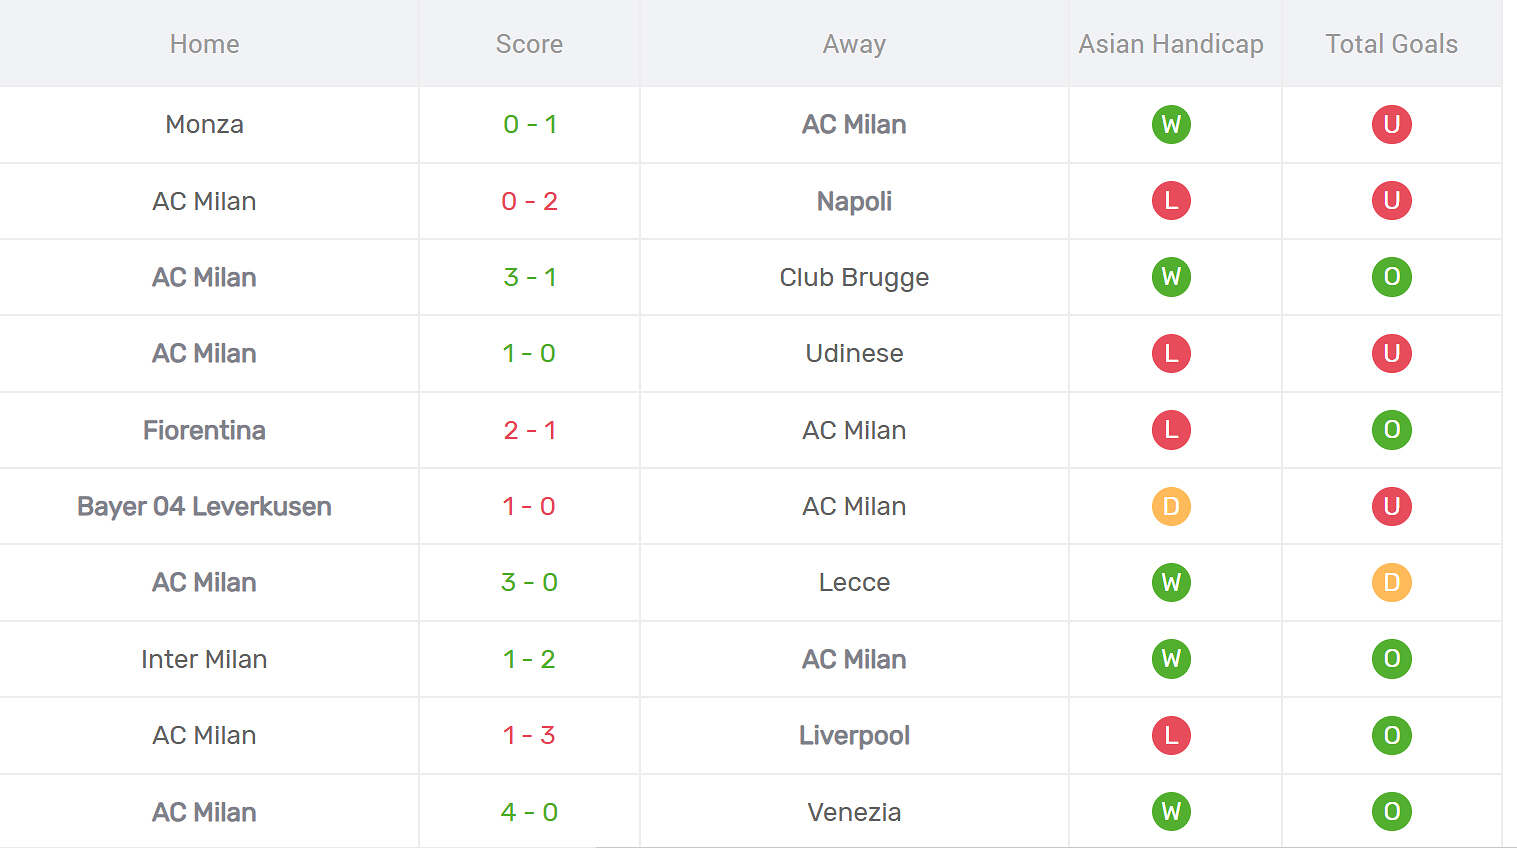The image size is (1517, 848).
Task: Select the L handicap icon beside Napoli result
Action: (x=1171, y=201)
